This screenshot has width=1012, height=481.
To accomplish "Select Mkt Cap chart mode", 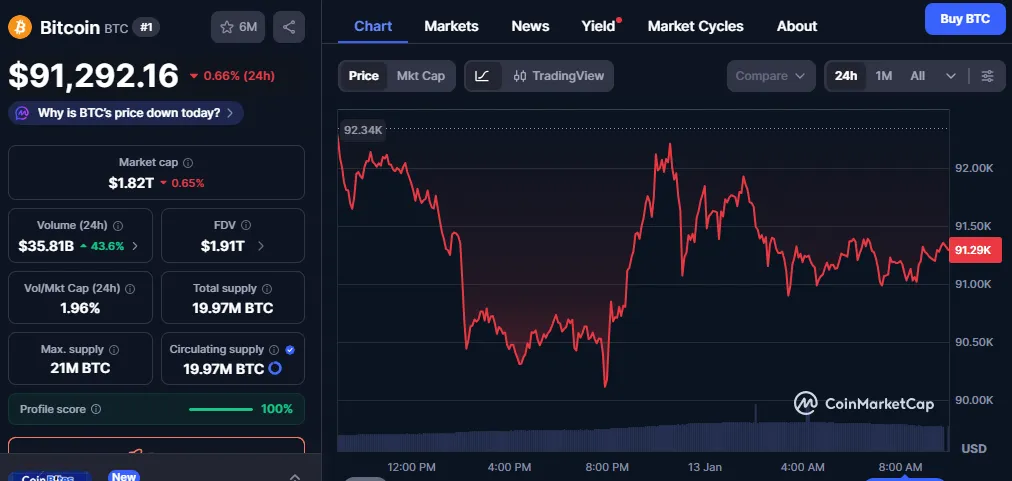I will [x=421, y=76].
